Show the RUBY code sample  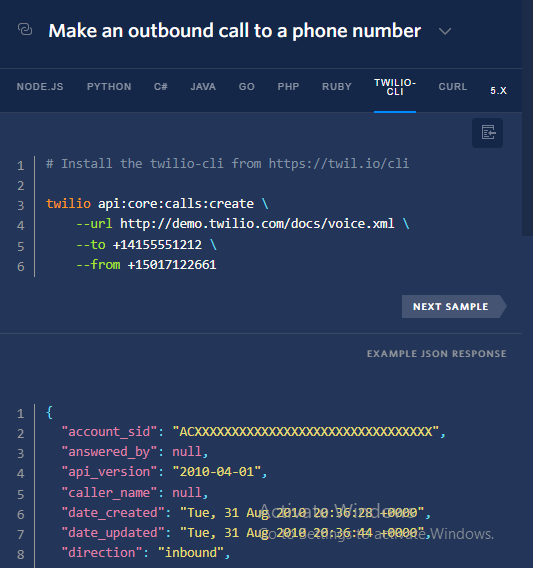point(337,87)
